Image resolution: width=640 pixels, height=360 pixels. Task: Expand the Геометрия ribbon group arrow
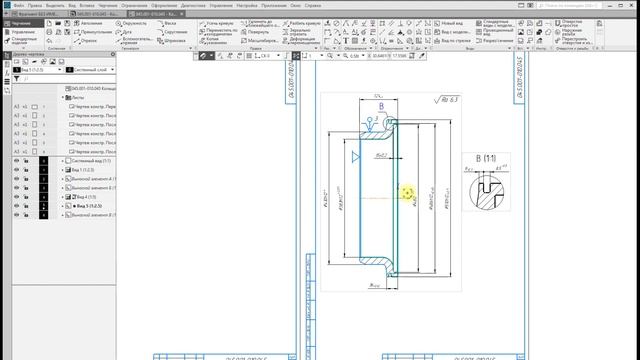(190, 49)
